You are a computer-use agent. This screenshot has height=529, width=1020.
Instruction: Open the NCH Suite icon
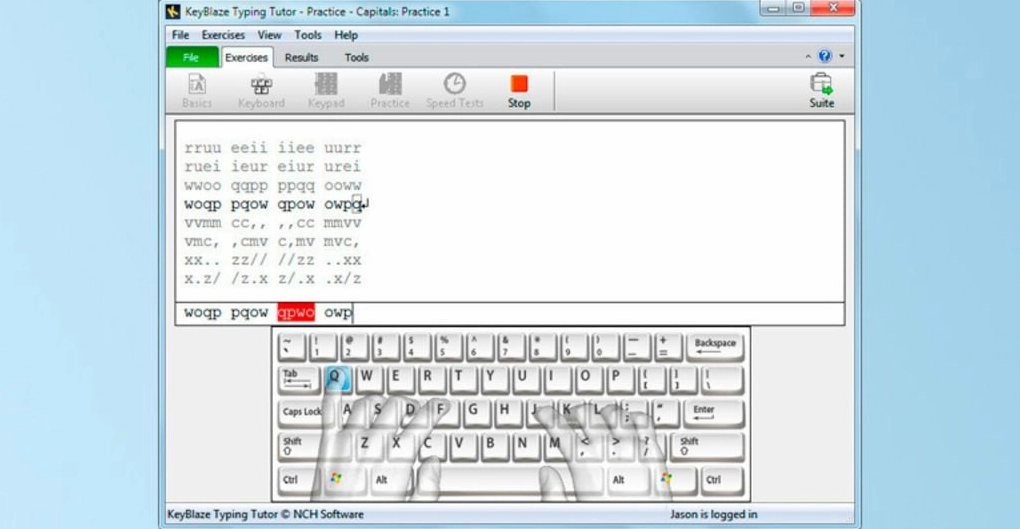click(x=822, y=90)
